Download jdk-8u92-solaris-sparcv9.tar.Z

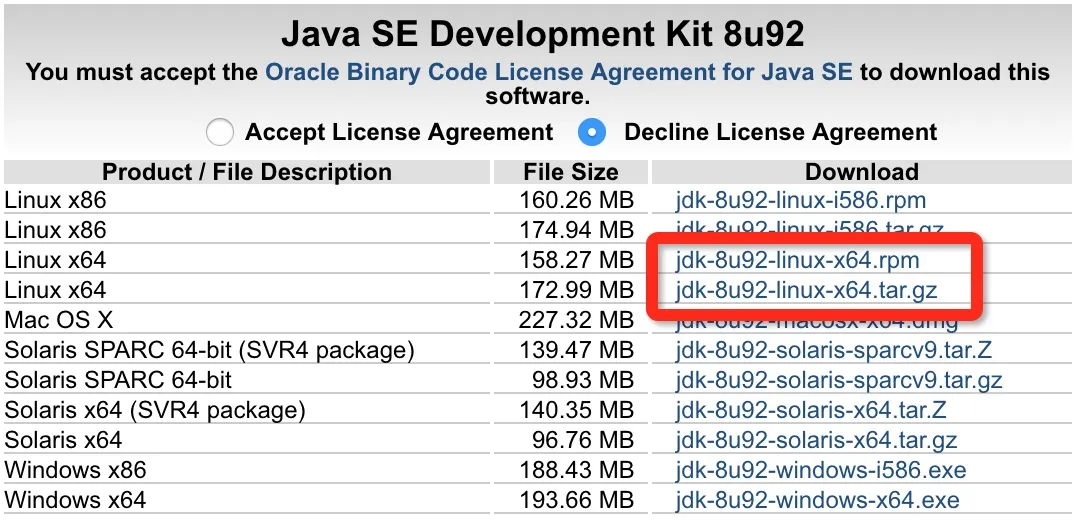(834, 351)
